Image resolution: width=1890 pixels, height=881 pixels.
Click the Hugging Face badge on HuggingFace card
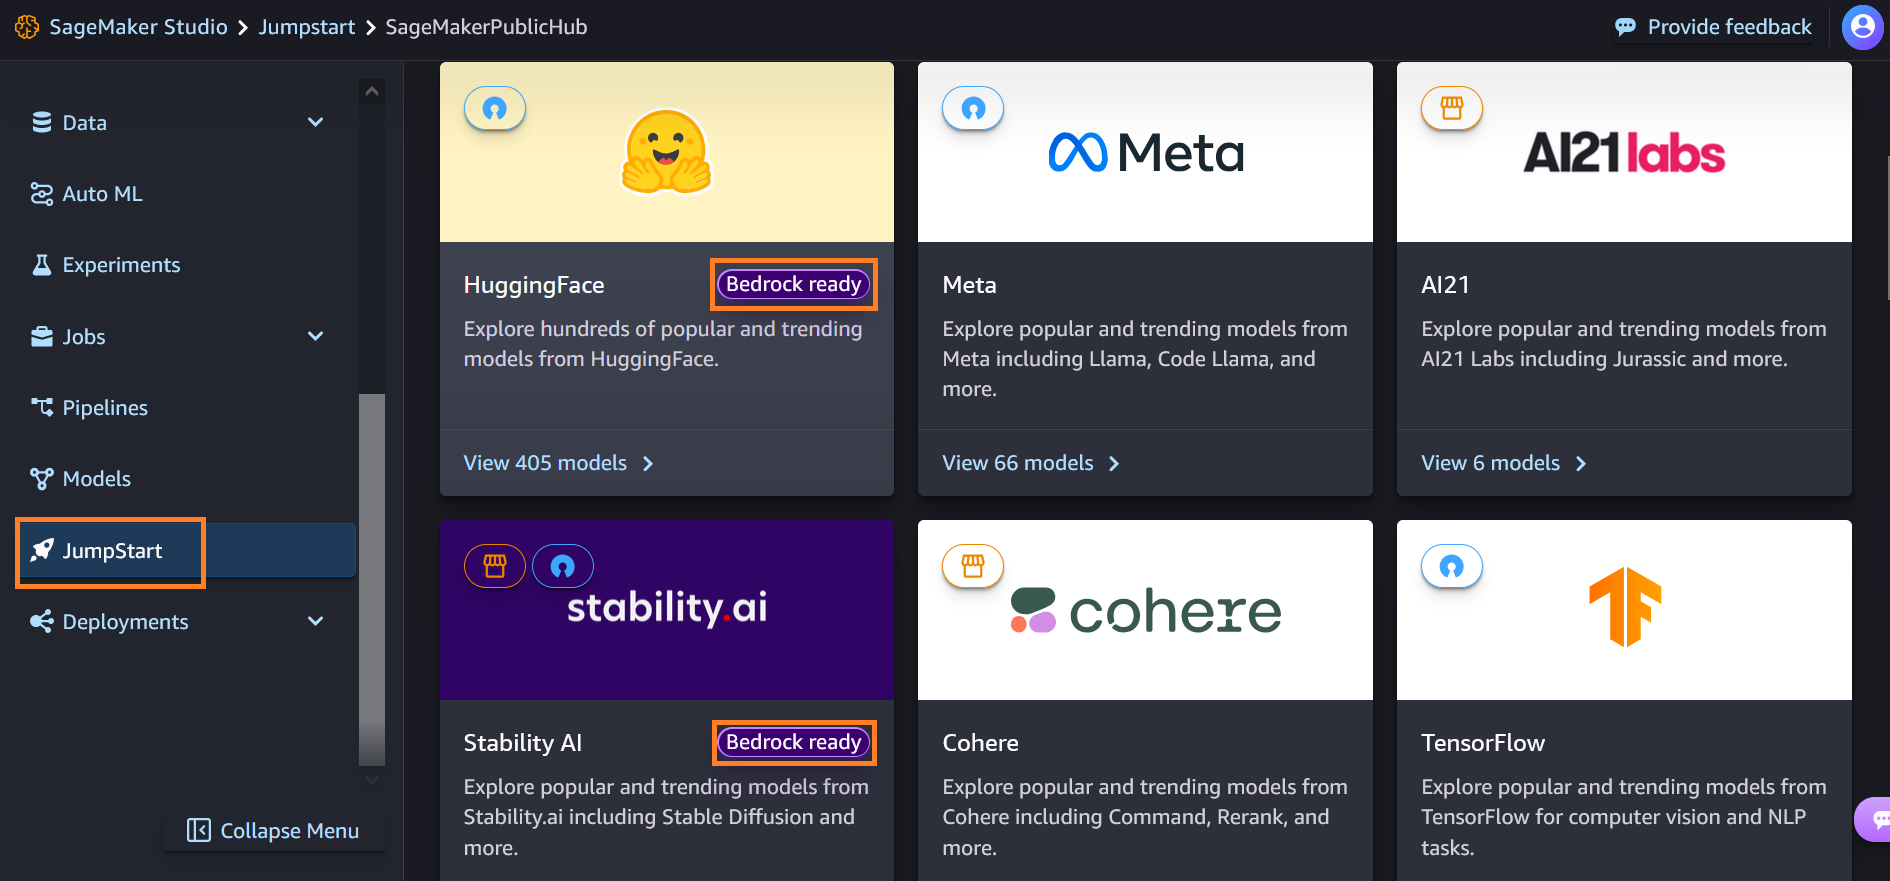(495, 108)
